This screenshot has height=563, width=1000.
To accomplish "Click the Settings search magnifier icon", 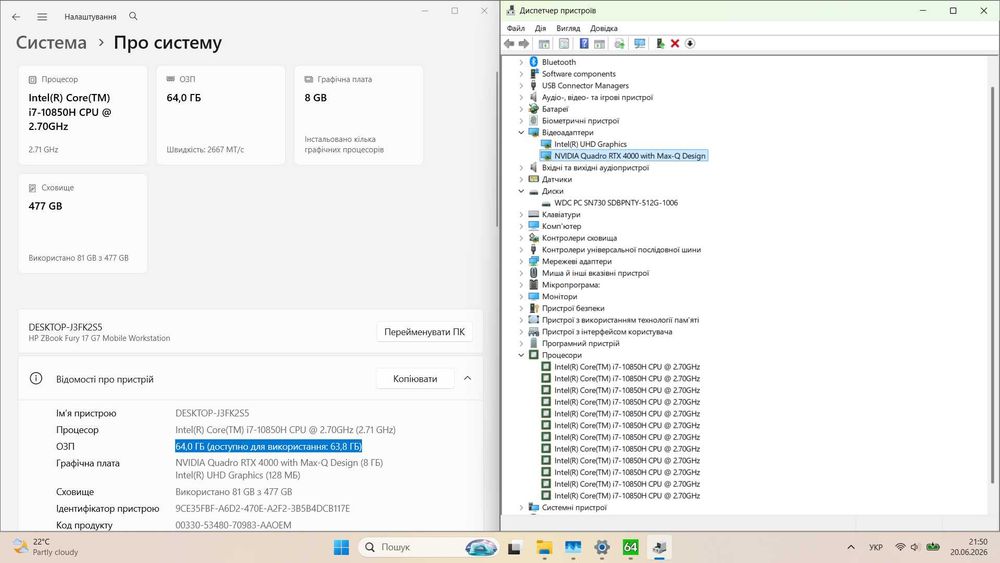I will pos(133,16).
